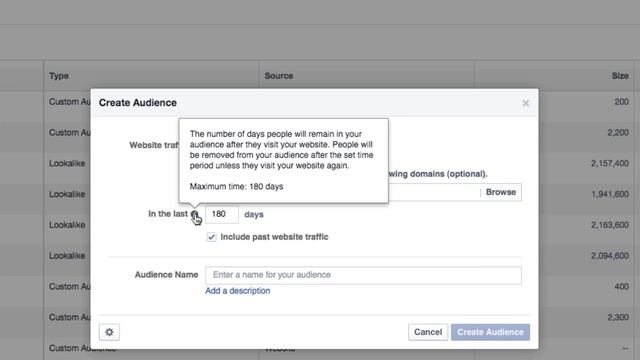Open the Add a description link
The width and height of the screenshot is (640, 360).
click(x=238, y=291)
